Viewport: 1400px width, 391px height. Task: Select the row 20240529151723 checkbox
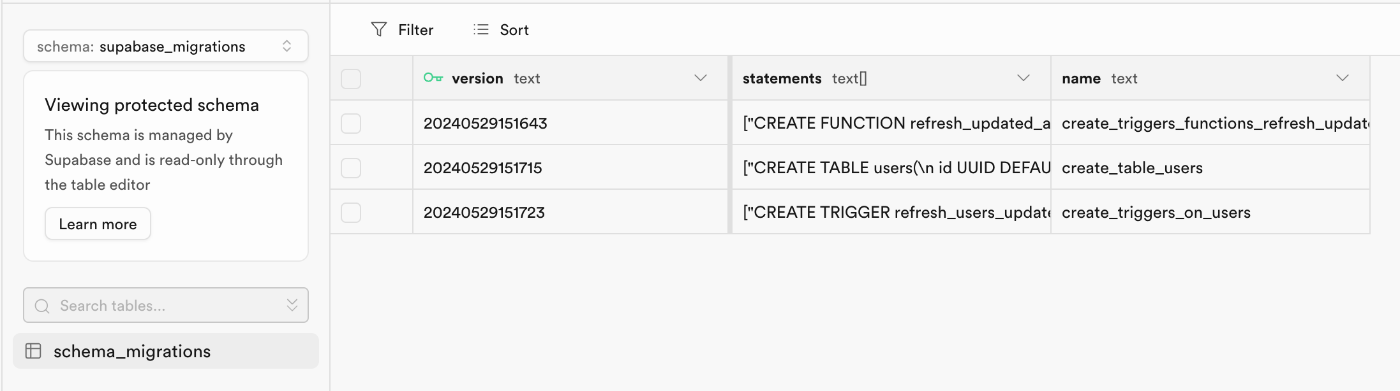point(351,212)
